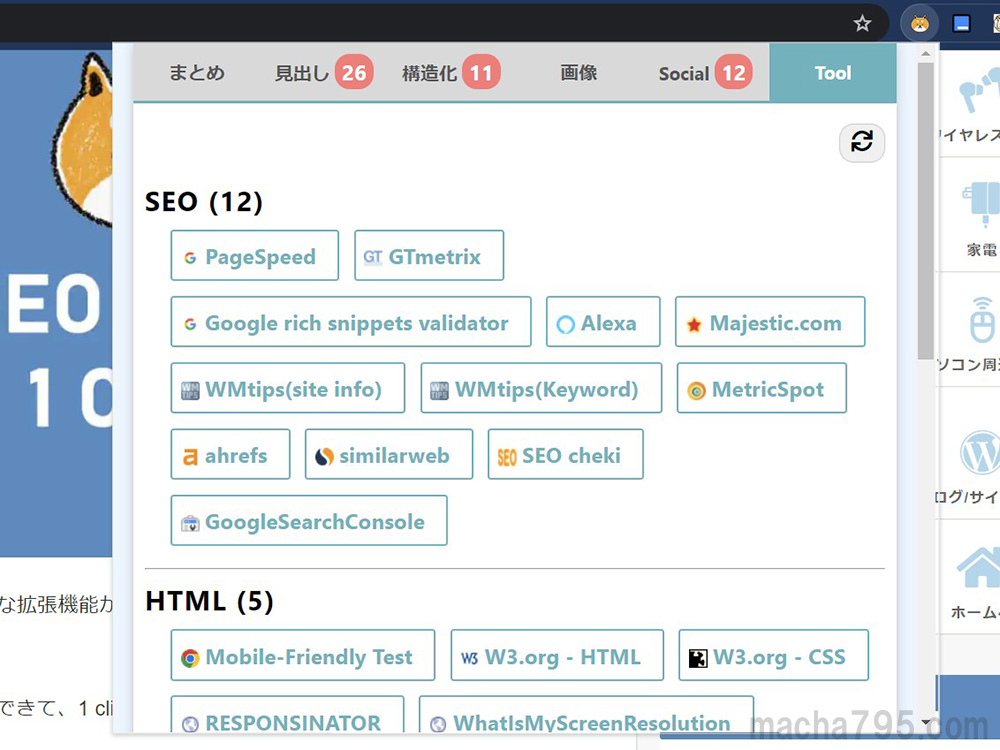Open GoogleSearchConsole link
Image resolution: width=1000 pixels, height=750 pixels.
(x=309, y=521)
